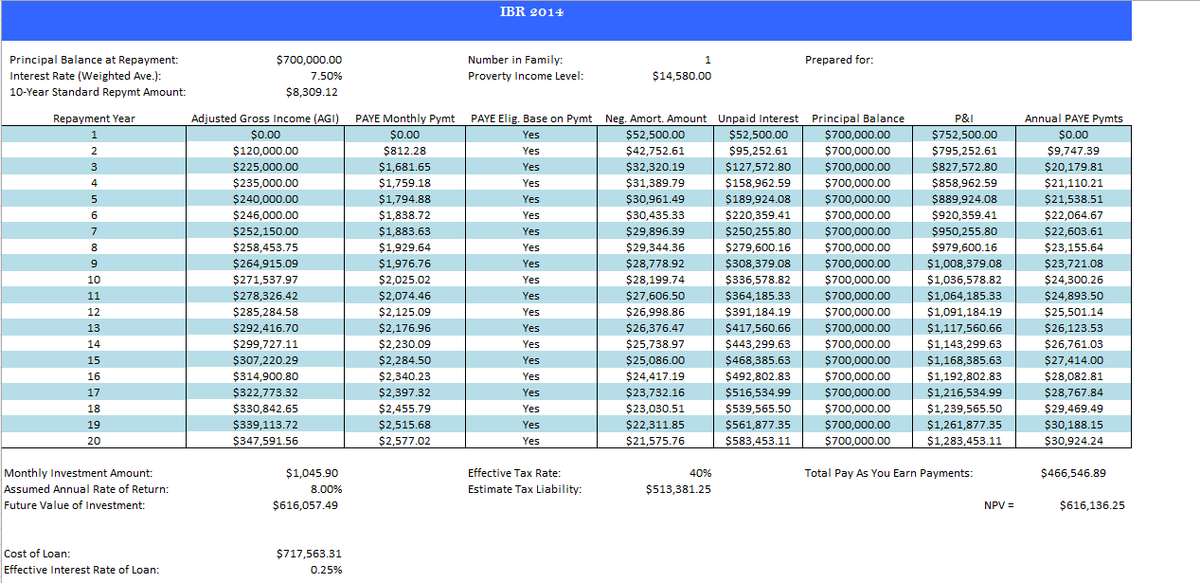Viewport: 1200px width, 583px height.
Task: Select negative amortization cell $23,030.51
Action: point(655,408)
